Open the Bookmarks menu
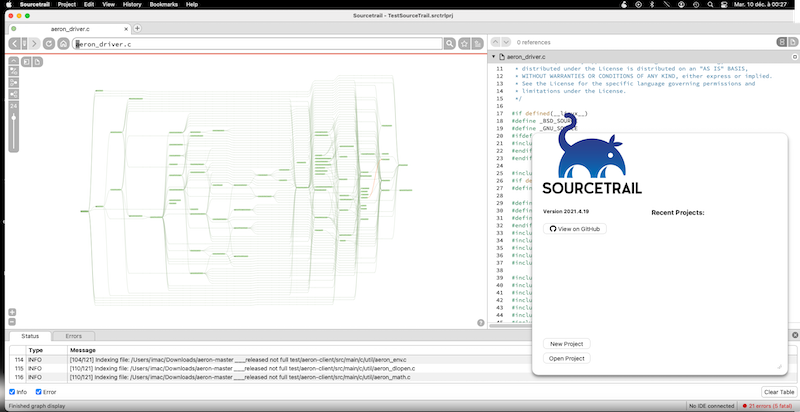Screen dimensions: 800x412 pos(164,4)
